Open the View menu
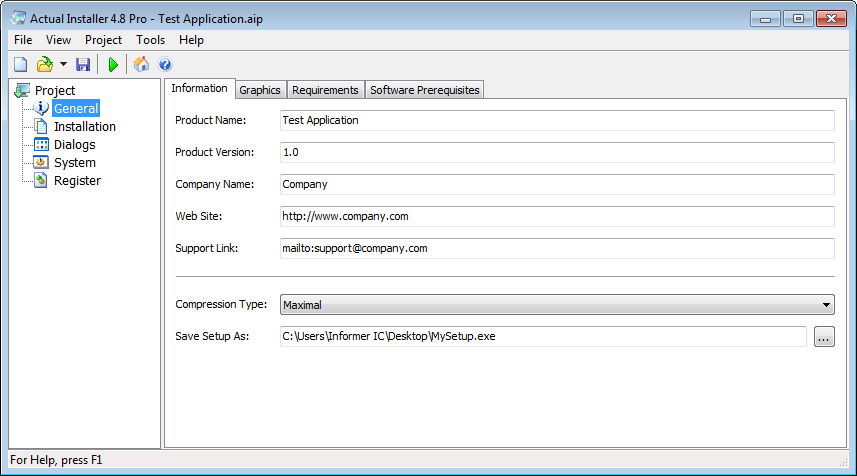This screenshot has height=476, width=857. pyautogui.click(x=58, y=40)
